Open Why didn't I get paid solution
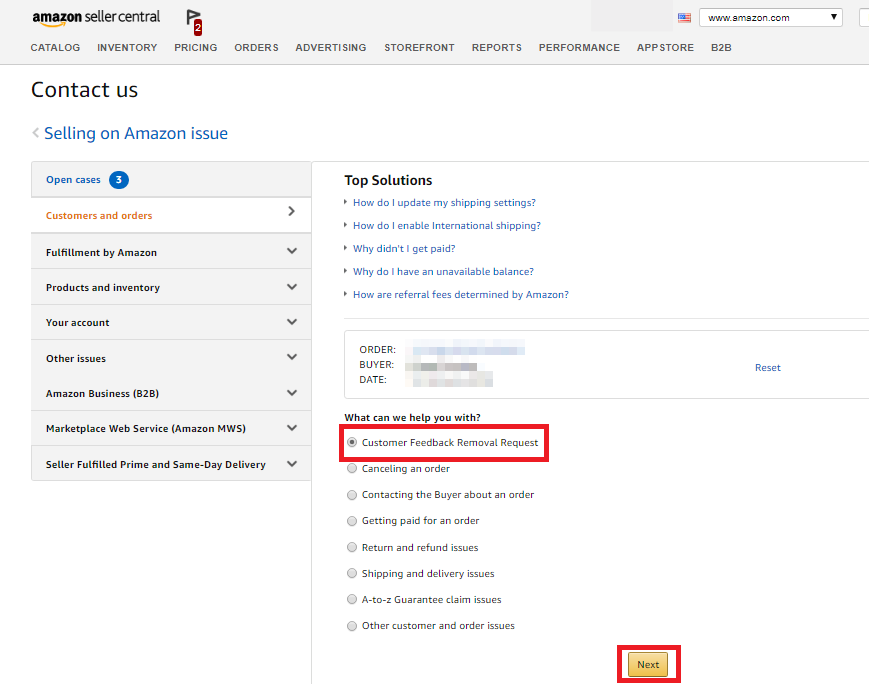Screen dimensions: 869x684 [404, 249]
